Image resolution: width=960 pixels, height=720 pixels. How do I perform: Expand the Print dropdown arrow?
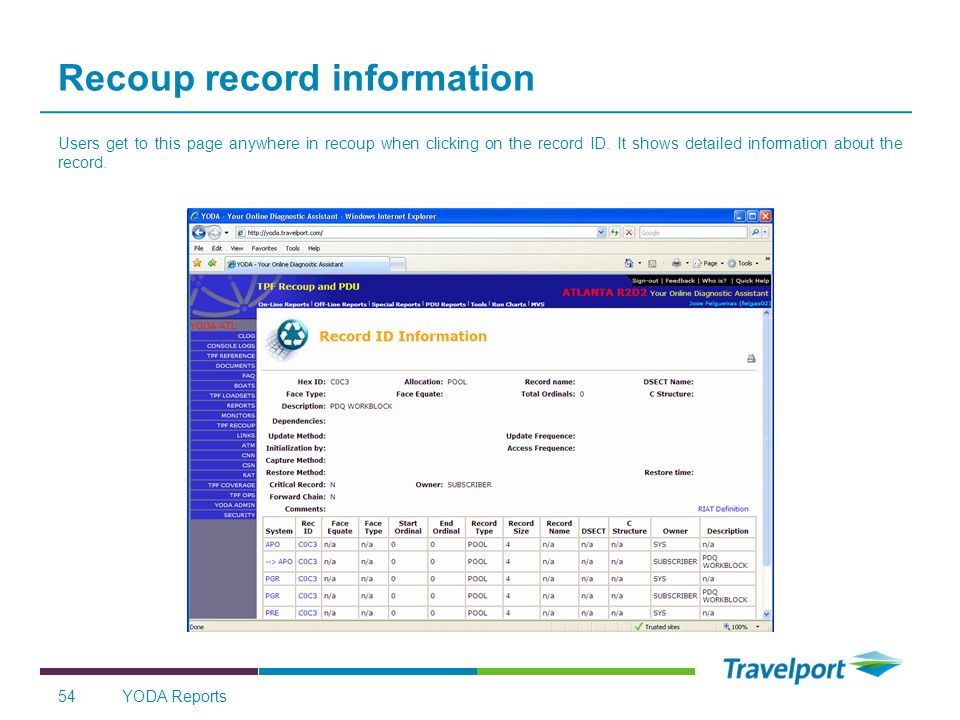[687, 263]
